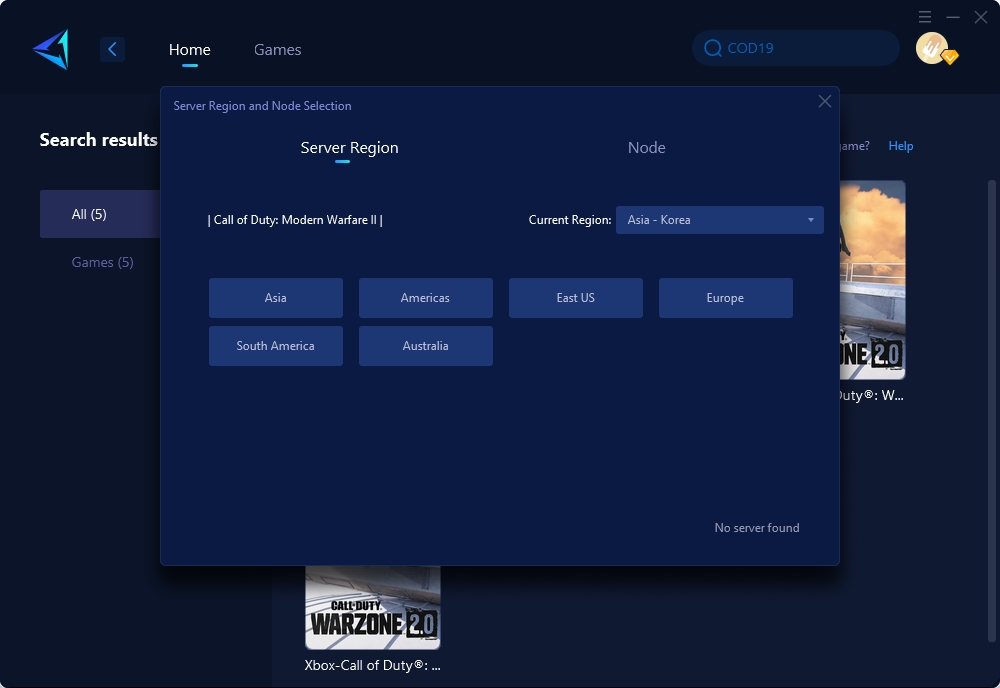The height and width of the screenshot is (688, 1000).
Task: Minimize the application window
Action: click(953, 17)
